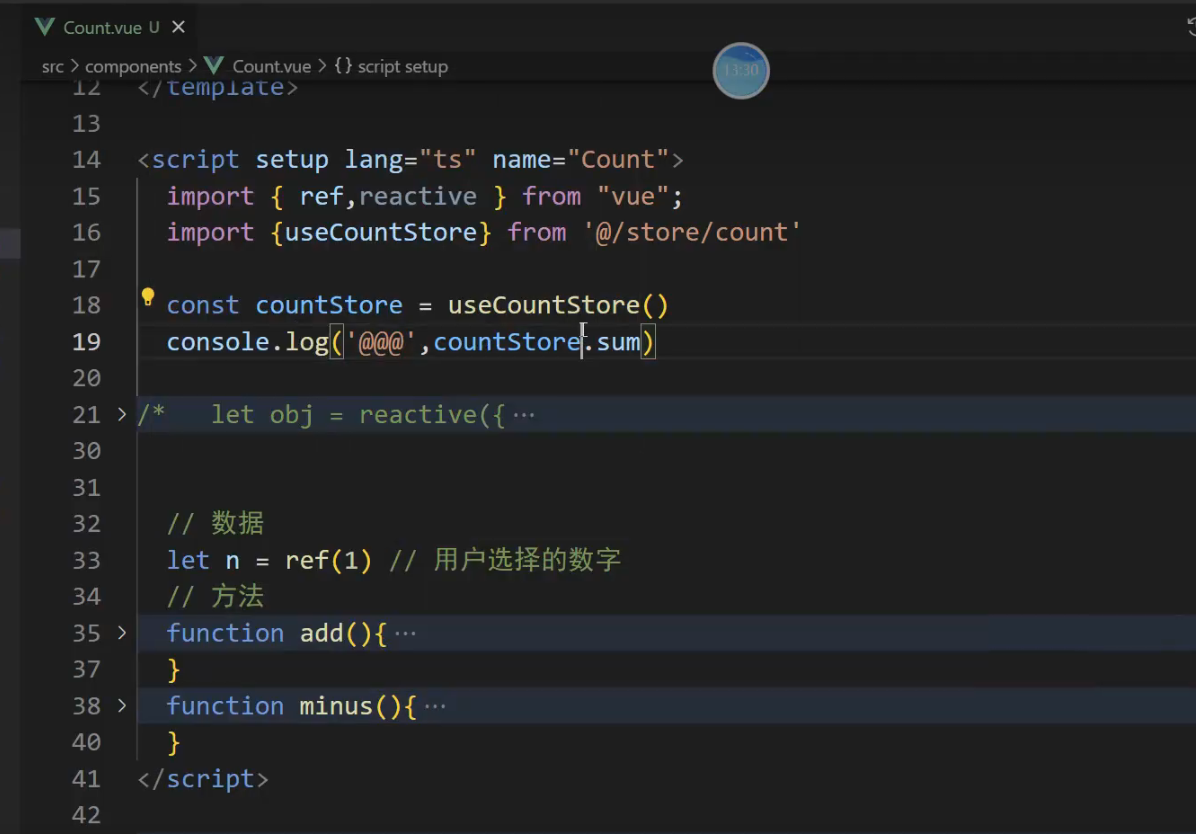Click the lang="ts" attribute value
This screenshot has width=1196, height=835.
448,159
